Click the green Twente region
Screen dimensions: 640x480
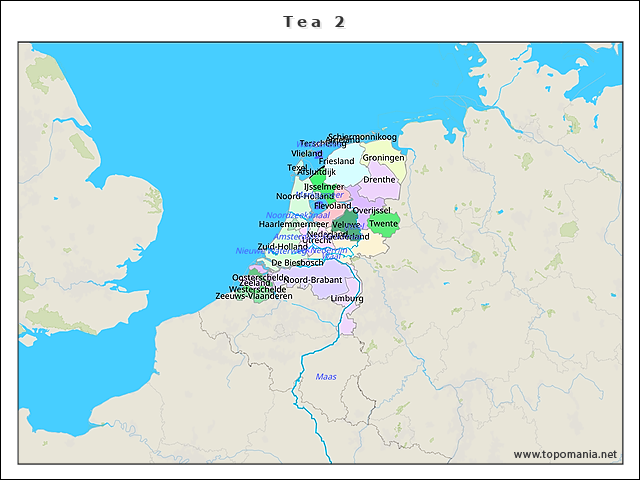coord(383,223)
